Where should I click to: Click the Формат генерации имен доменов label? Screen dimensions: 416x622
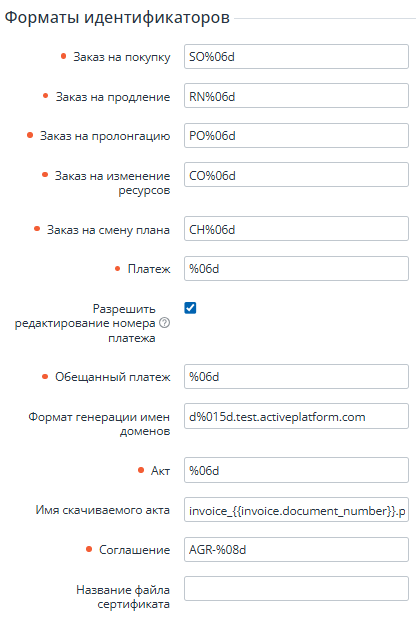tap(99, 424)
